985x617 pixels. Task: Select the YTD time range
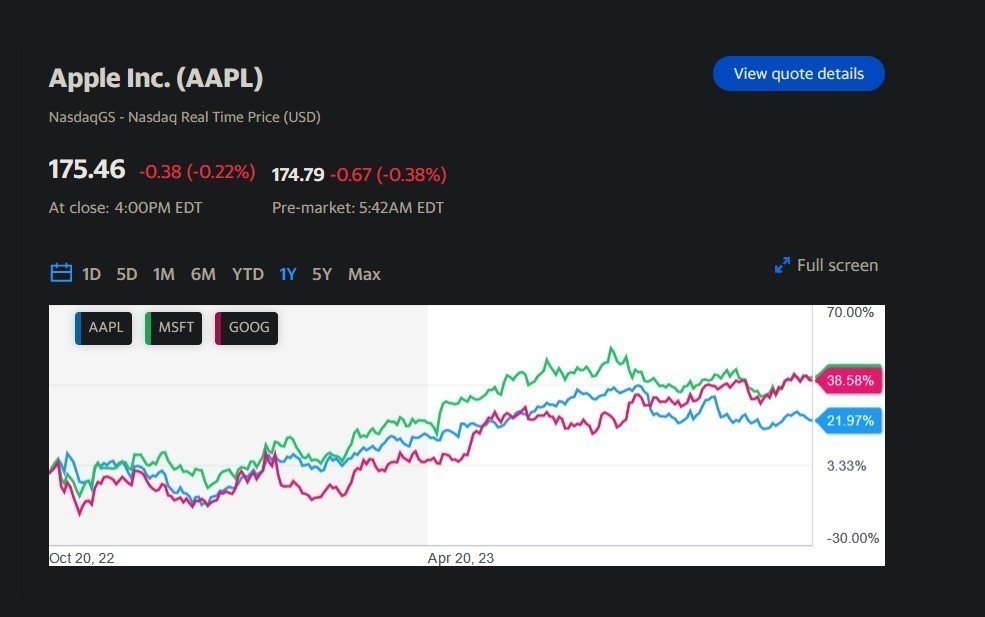(248, 274)
